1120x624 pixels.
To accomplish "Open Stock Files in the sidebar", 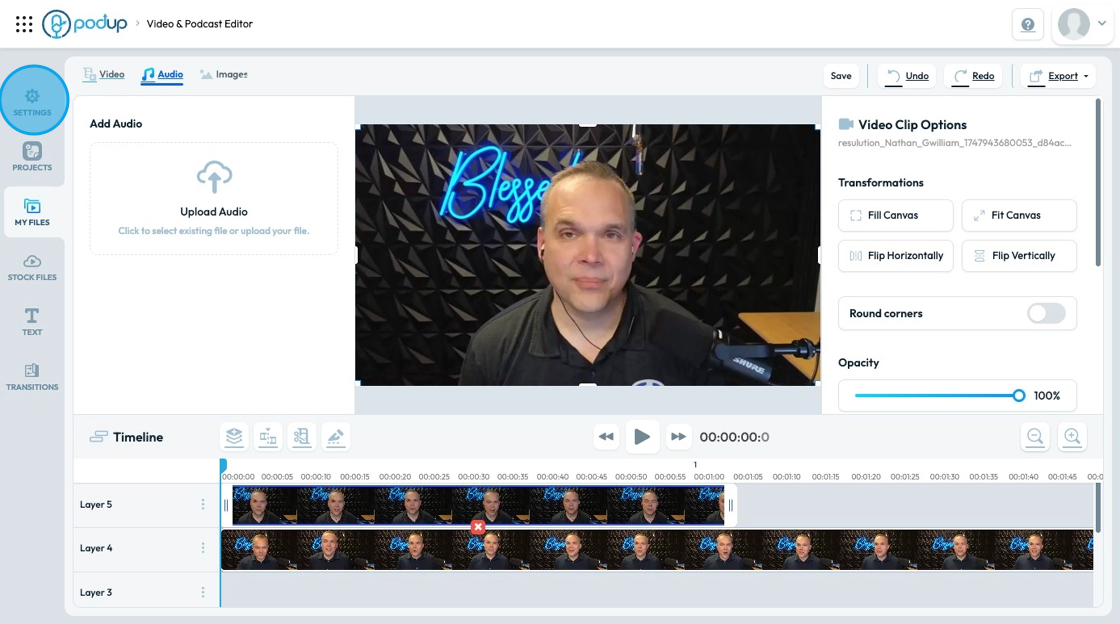I will coord(32,267).
